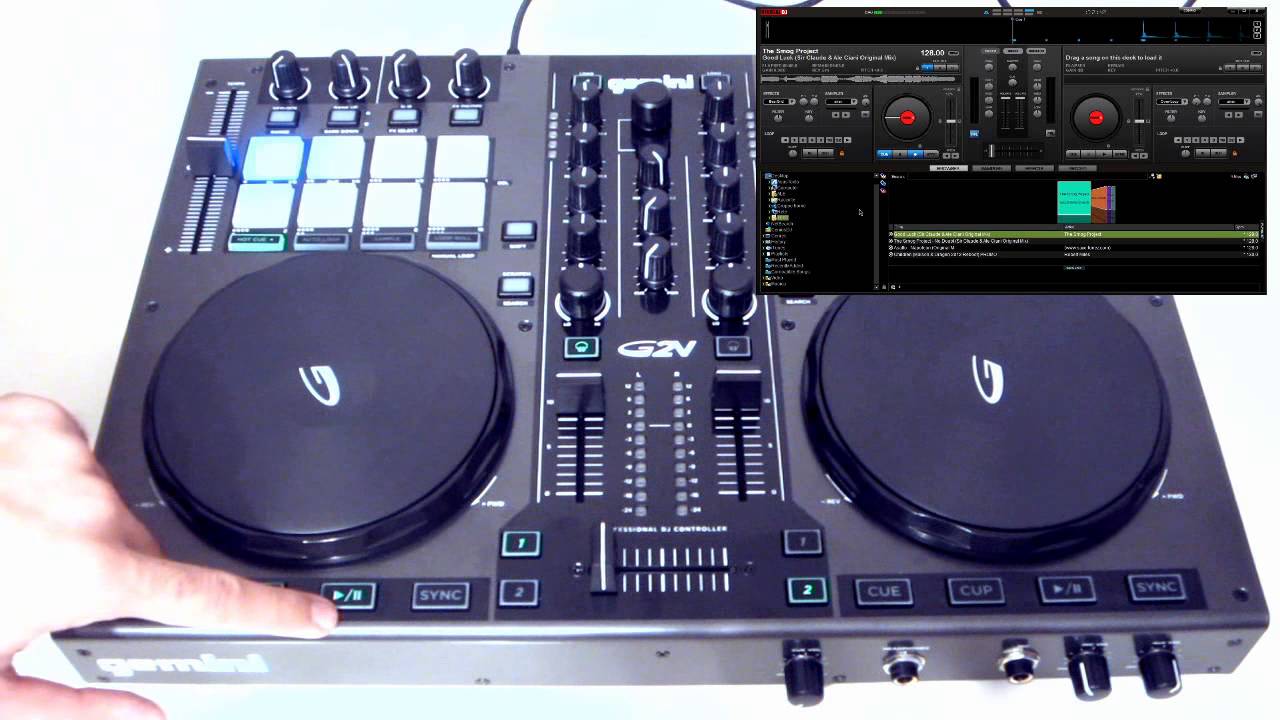1280x720 pixels.
Task: Toggle hot cue 1 on left deck
Action: [x=927, y=67]
